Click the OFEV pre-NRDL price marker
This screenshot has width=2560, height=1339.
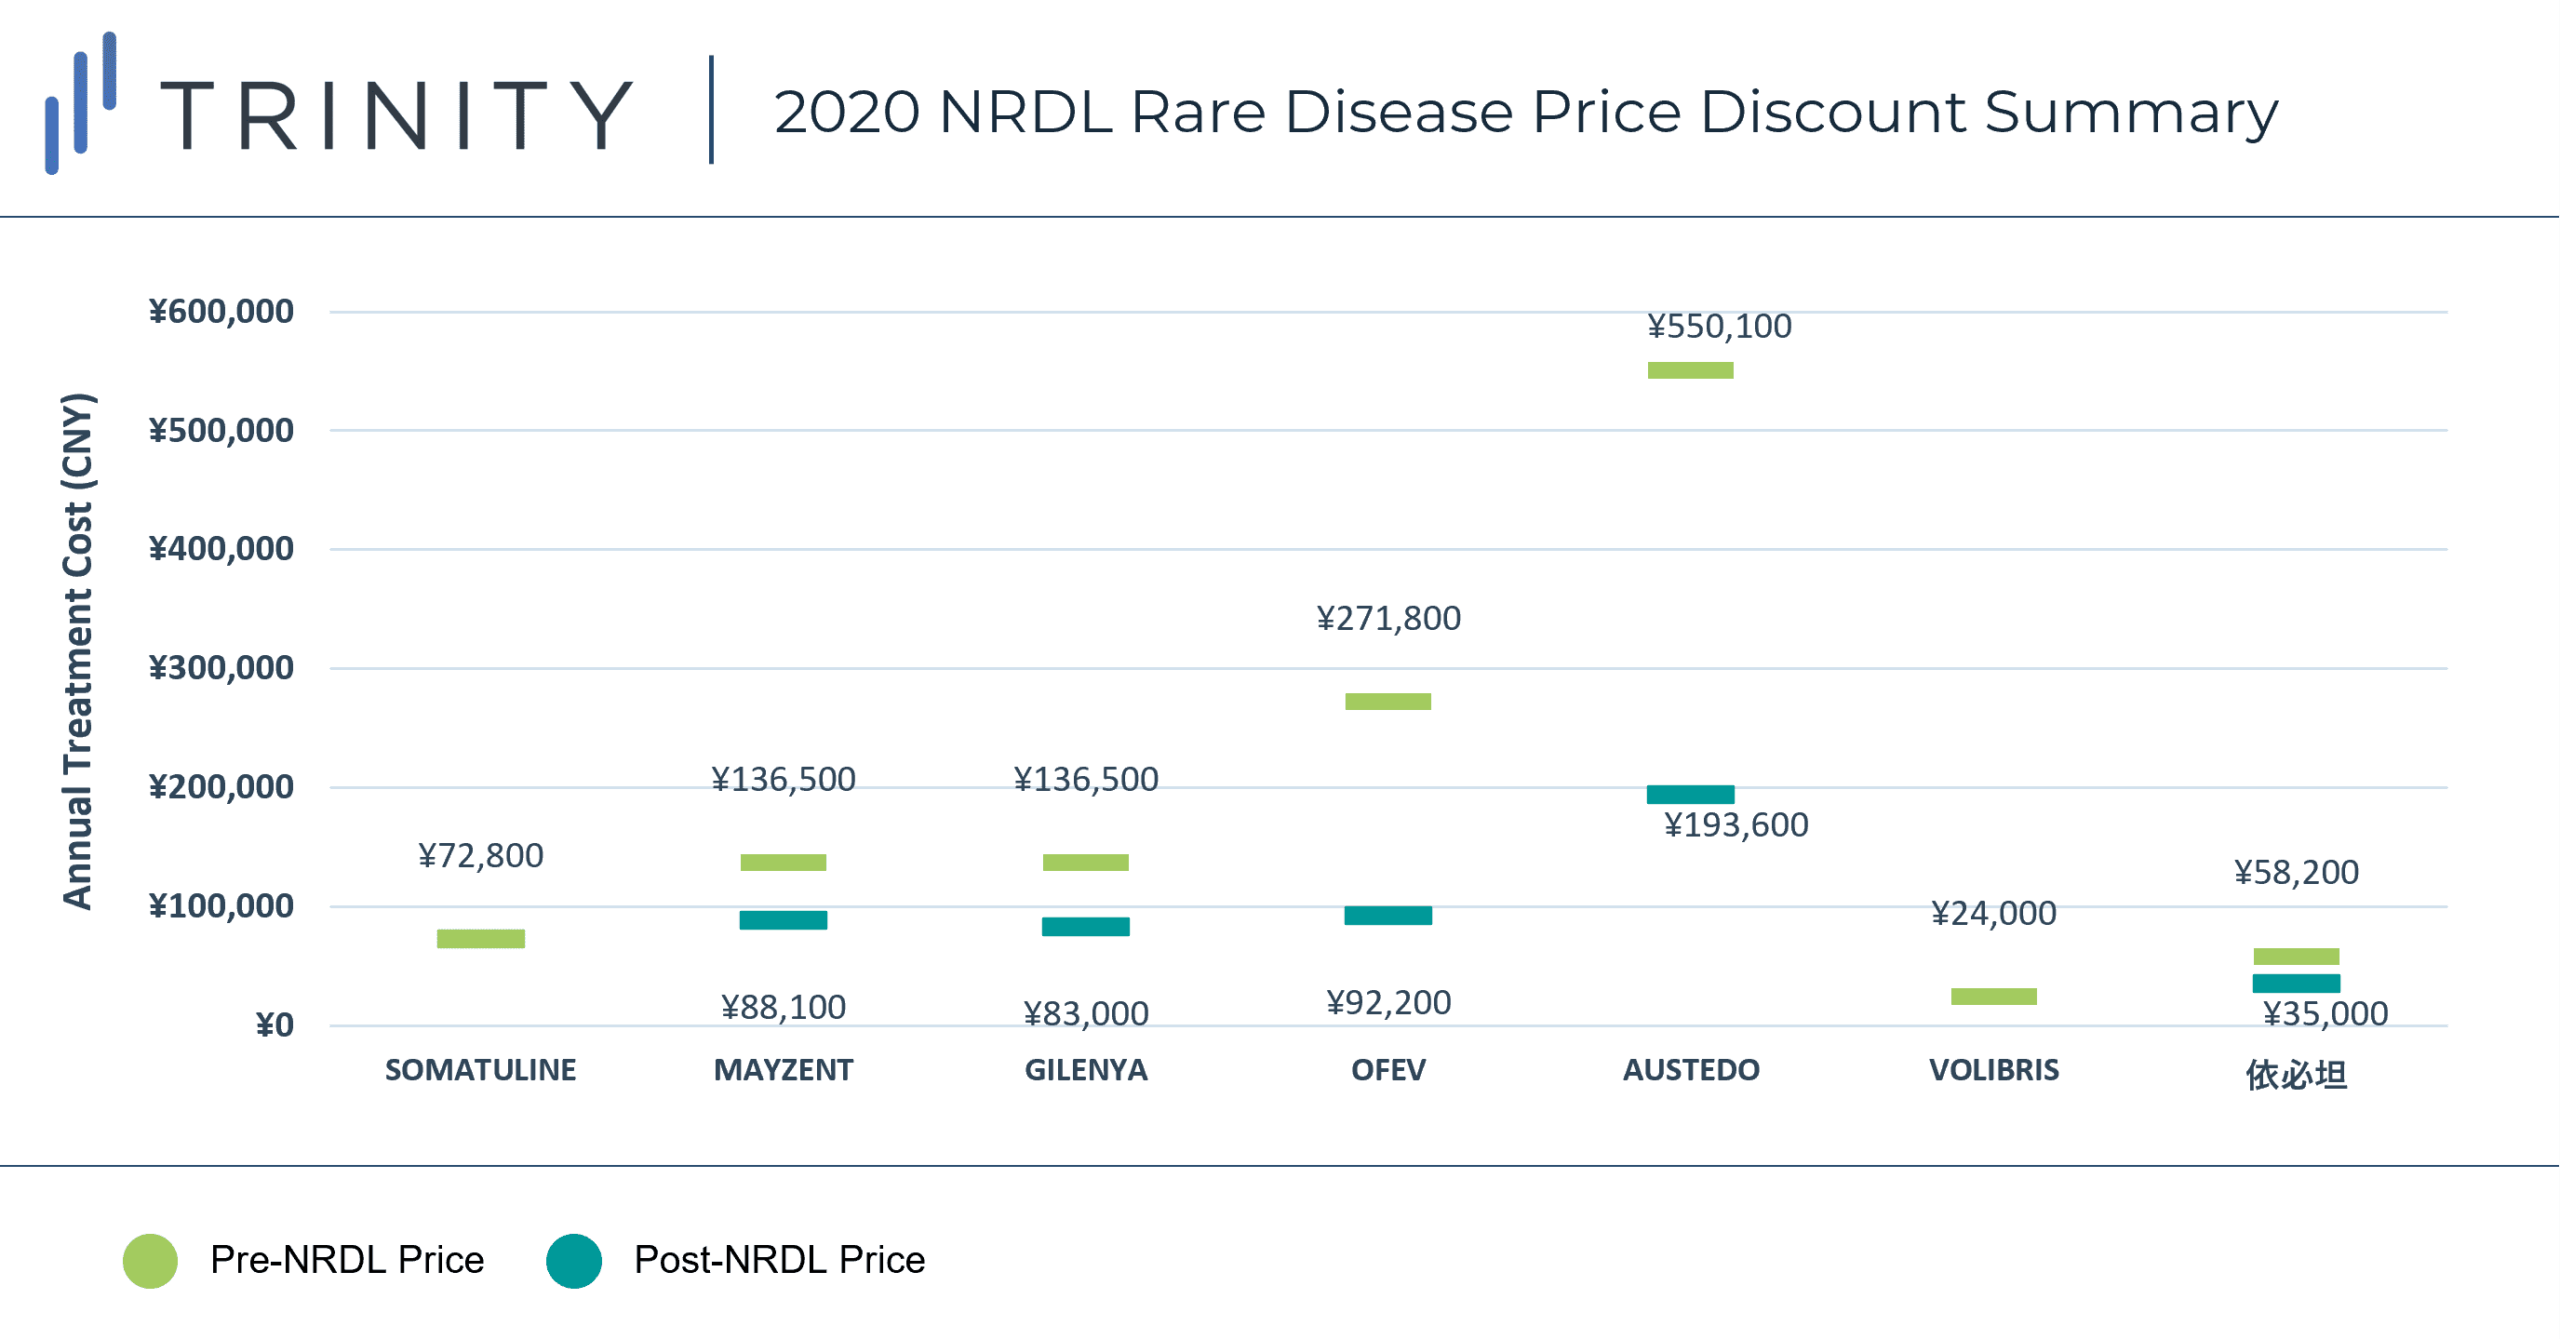pos(1388,701)
